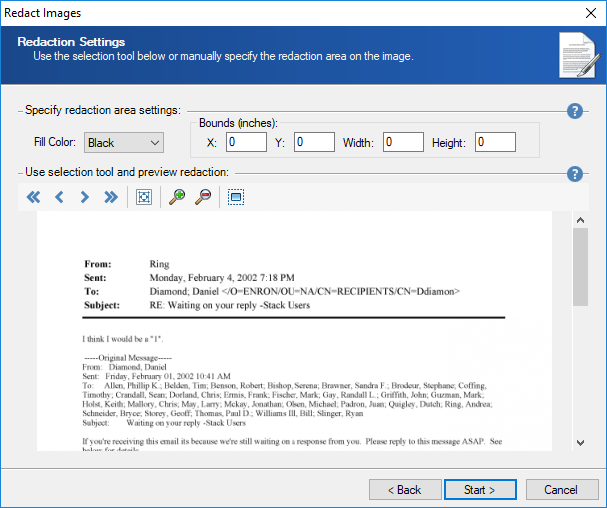Go to the next page
Viewport: 607px width, 508px height.
click(x=85, y=197)
